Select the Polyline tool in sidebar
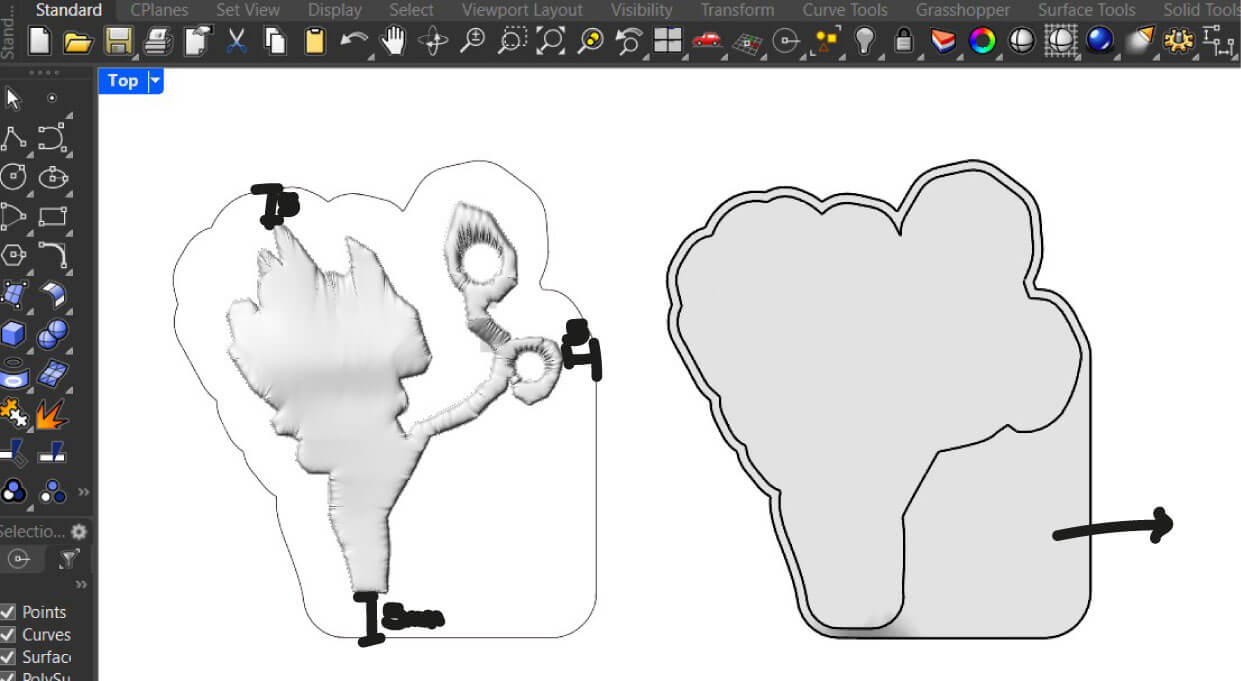Viewport: 1241px width, 681px height. 13,137
